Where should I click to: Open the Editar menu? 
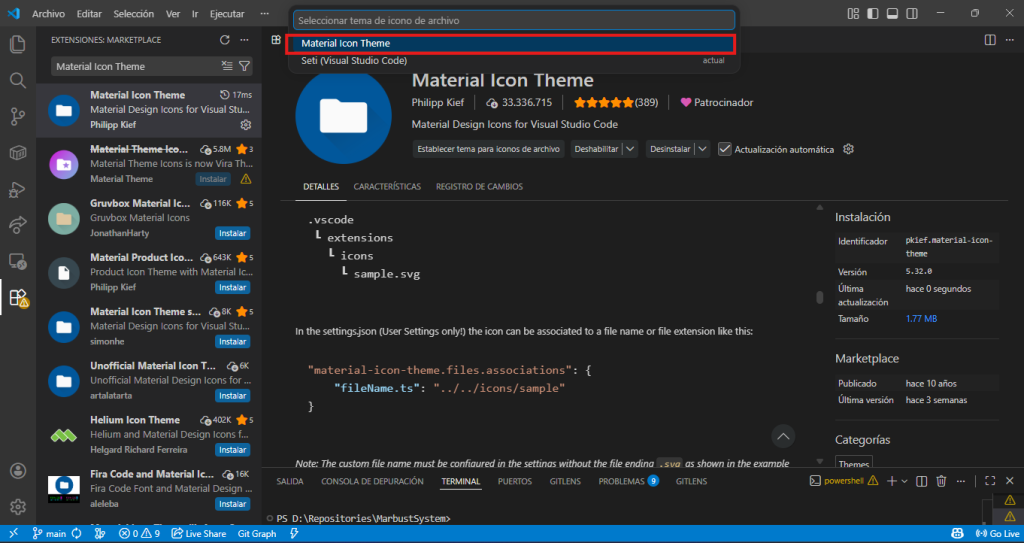click(89, 14)
